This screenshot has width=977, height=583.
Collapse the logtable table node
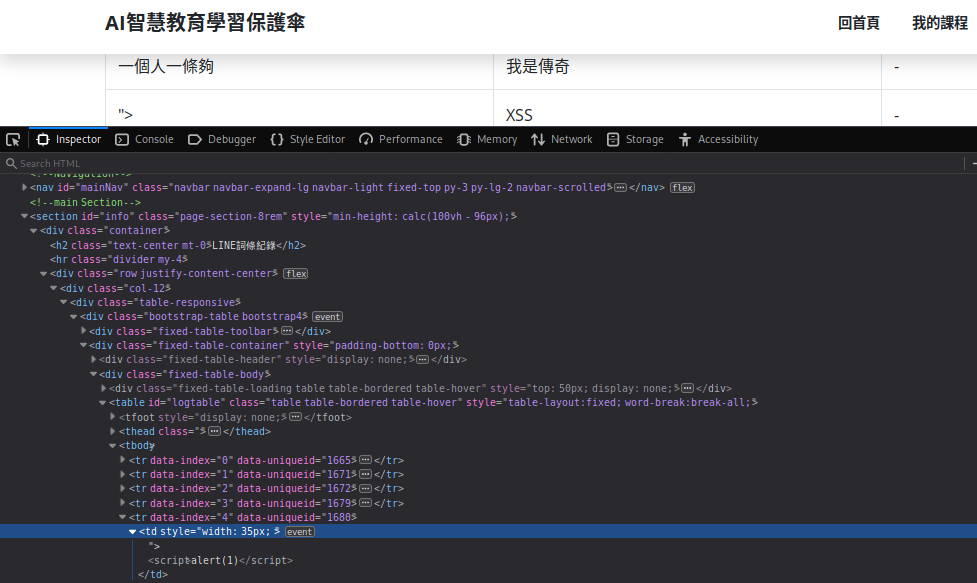(103, 402)
